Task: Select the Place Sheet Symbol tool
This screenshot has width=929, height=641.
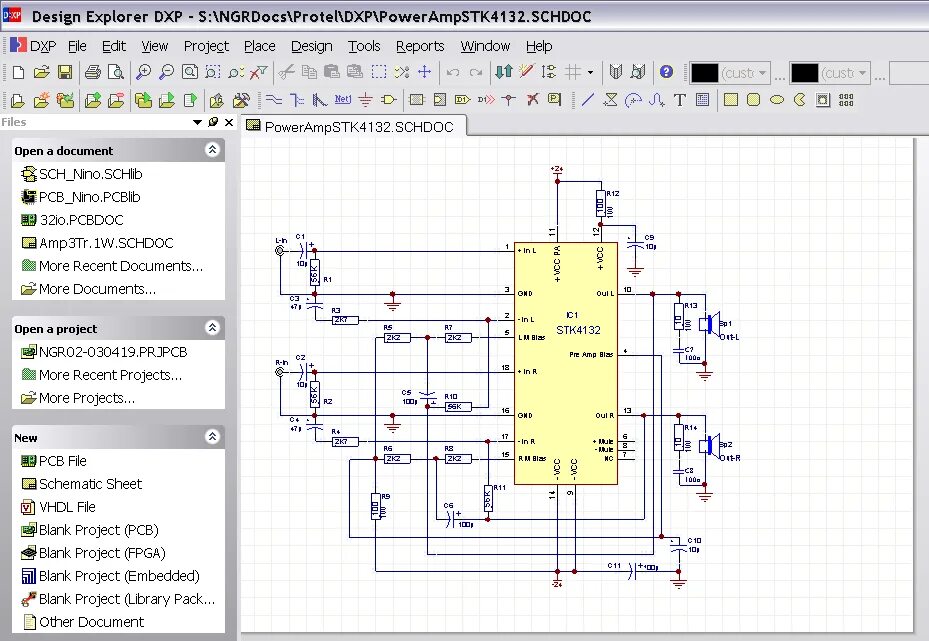Action: click(x=417, y=100)
